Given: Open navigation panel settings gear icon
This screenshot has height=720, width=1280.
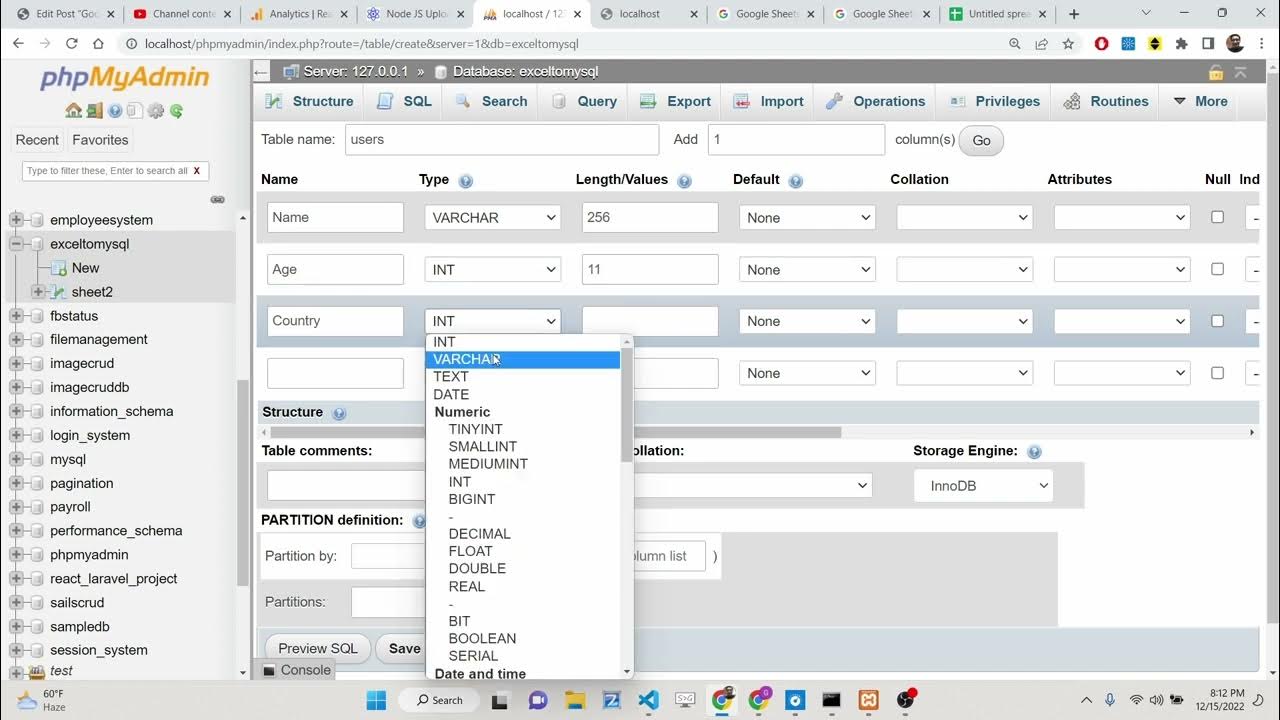Looking at the screenshot, I should pyautogui.click(x=155, y=111).
